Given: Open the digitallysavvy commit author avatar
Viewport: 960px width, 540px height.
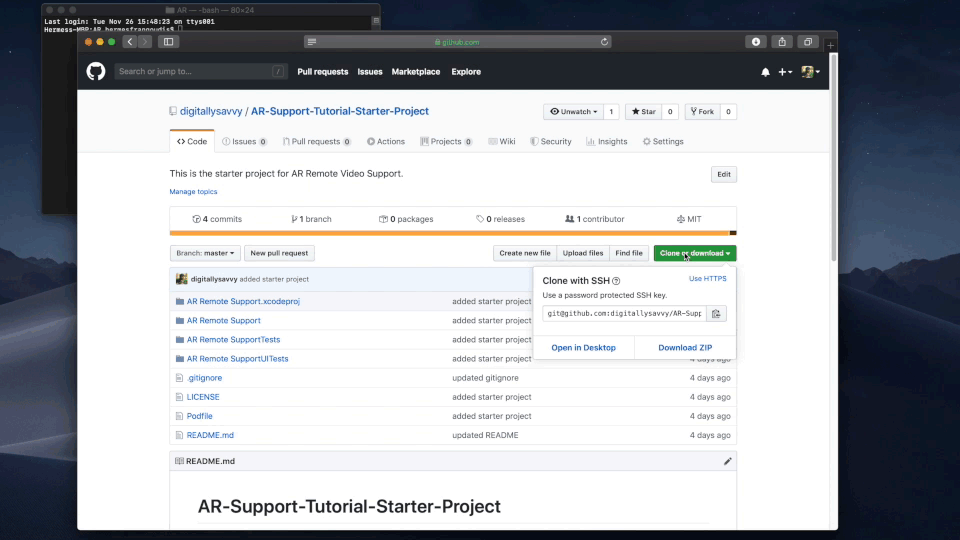Looking at the screenshot, I should coord(181,279).
